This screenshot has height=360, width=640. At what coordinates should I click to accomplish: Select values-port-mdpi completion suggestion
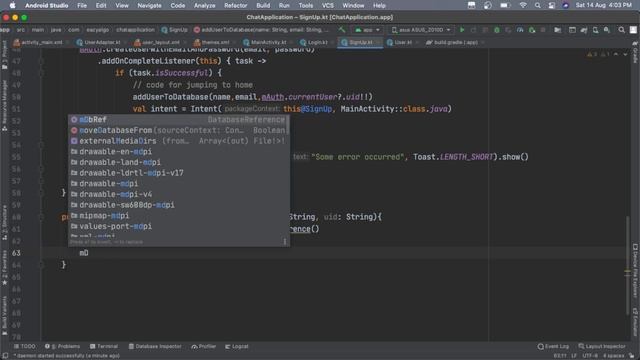[x=178, y=226]
